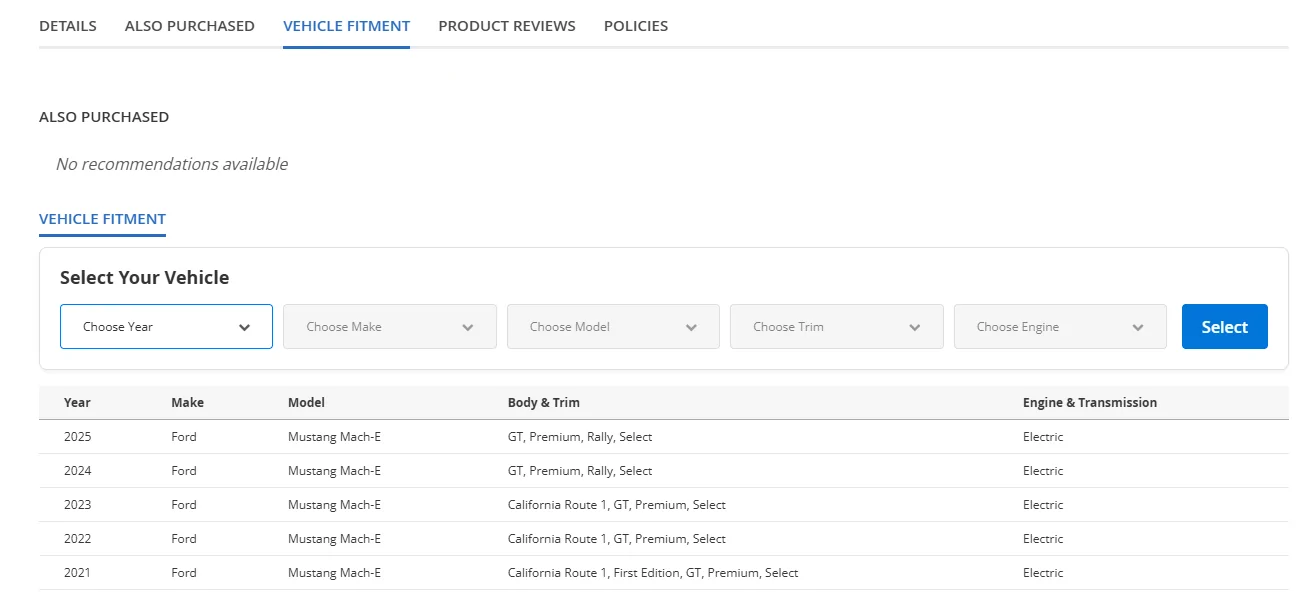The image size is (1306, 594).
Task: Open the Product Reviews tab
Action: (507, 26)
